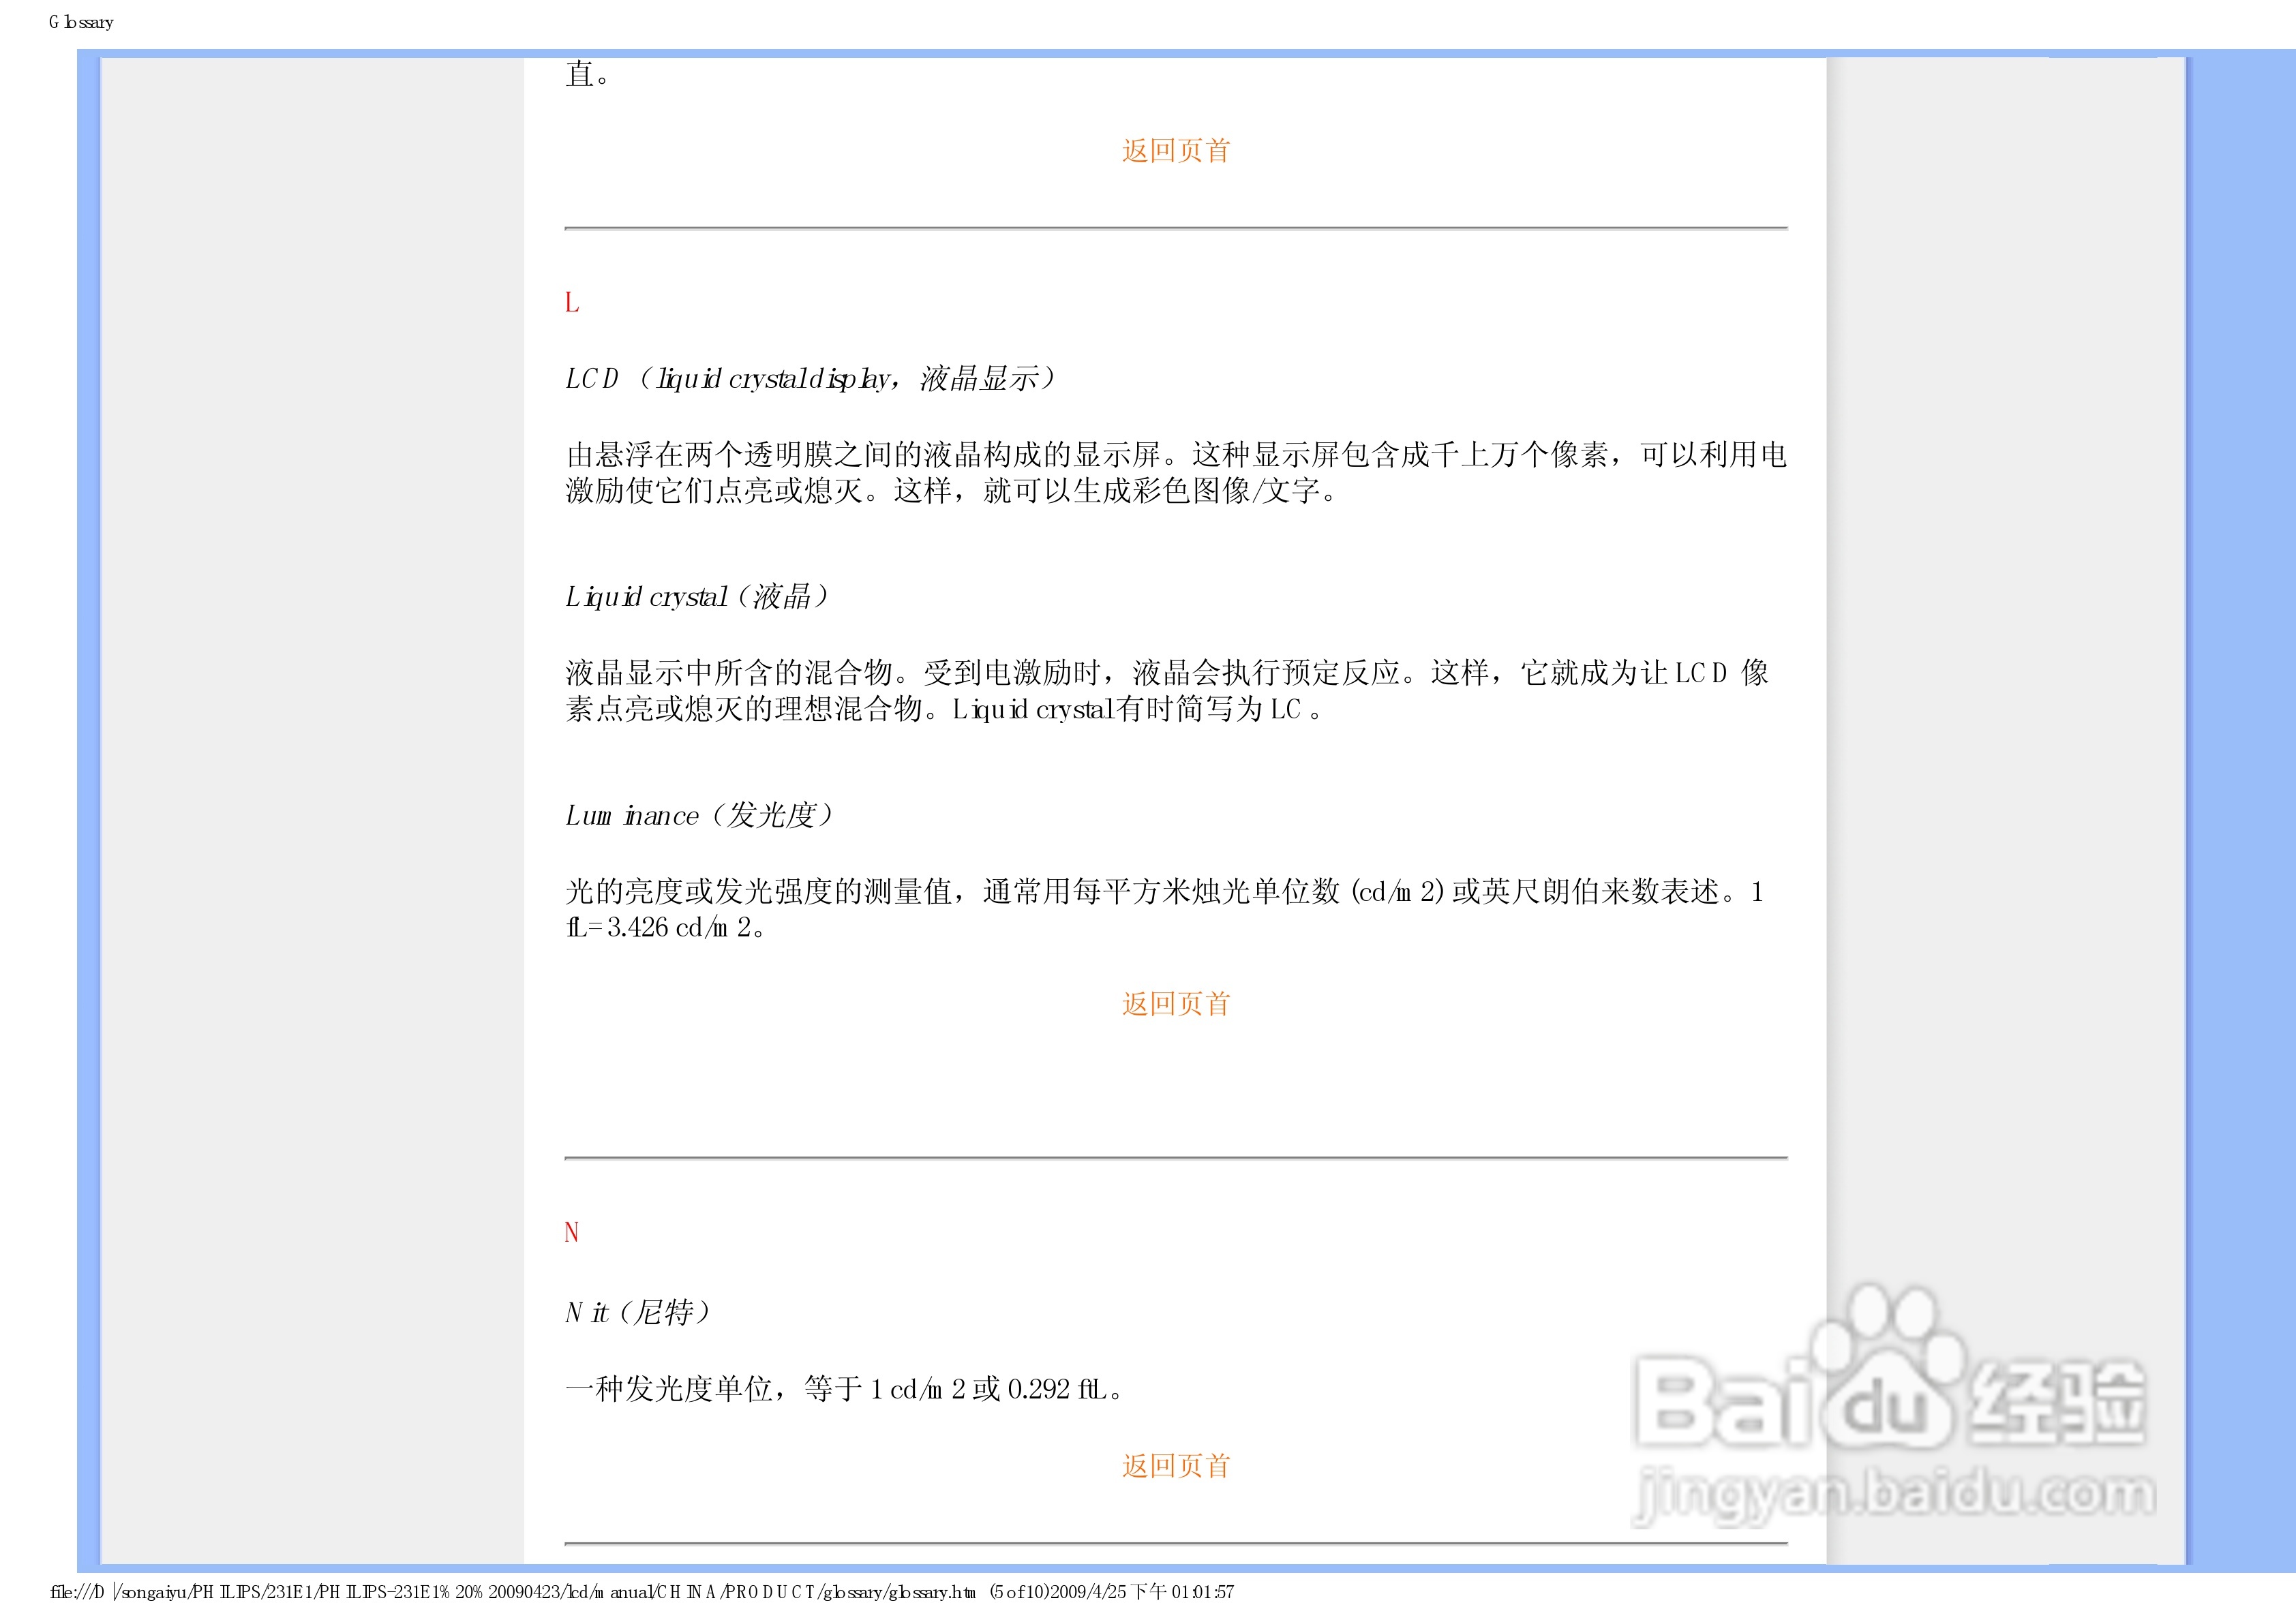The image size is (2296, 1622).
Task: Click the red L section heading
Action: click(x=572, y=302)
